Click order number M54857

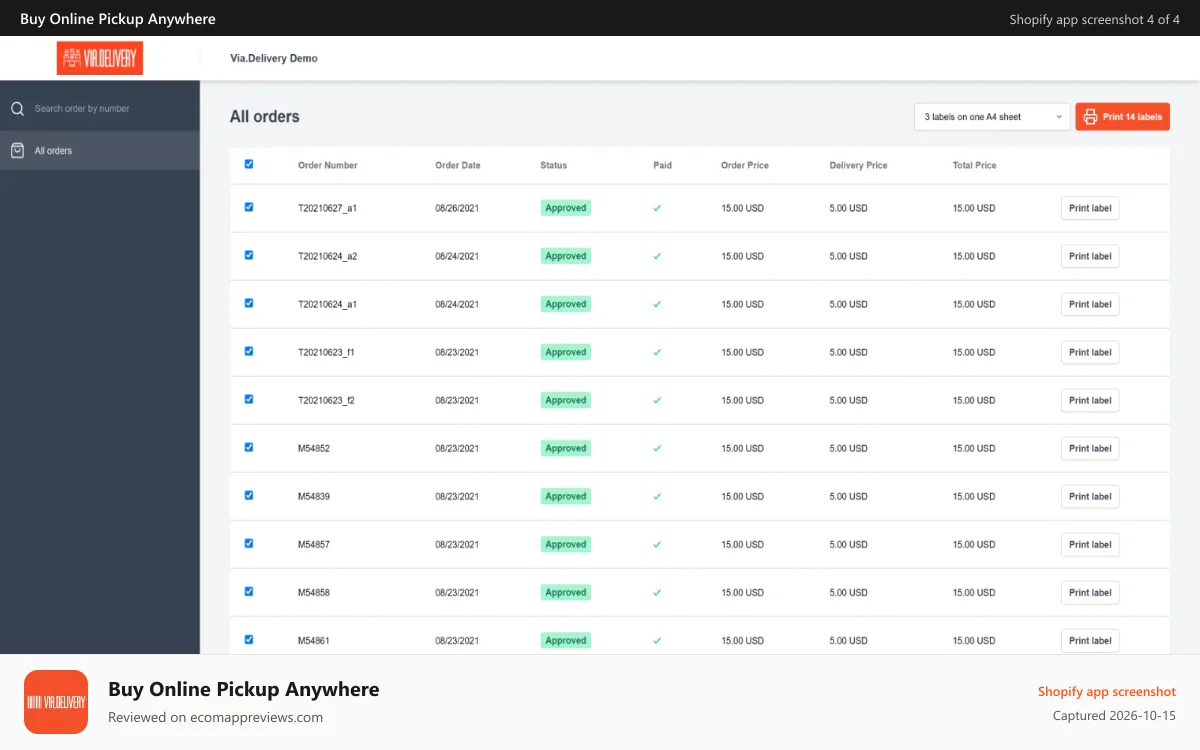pyautogui.click(x=314, y=544)
